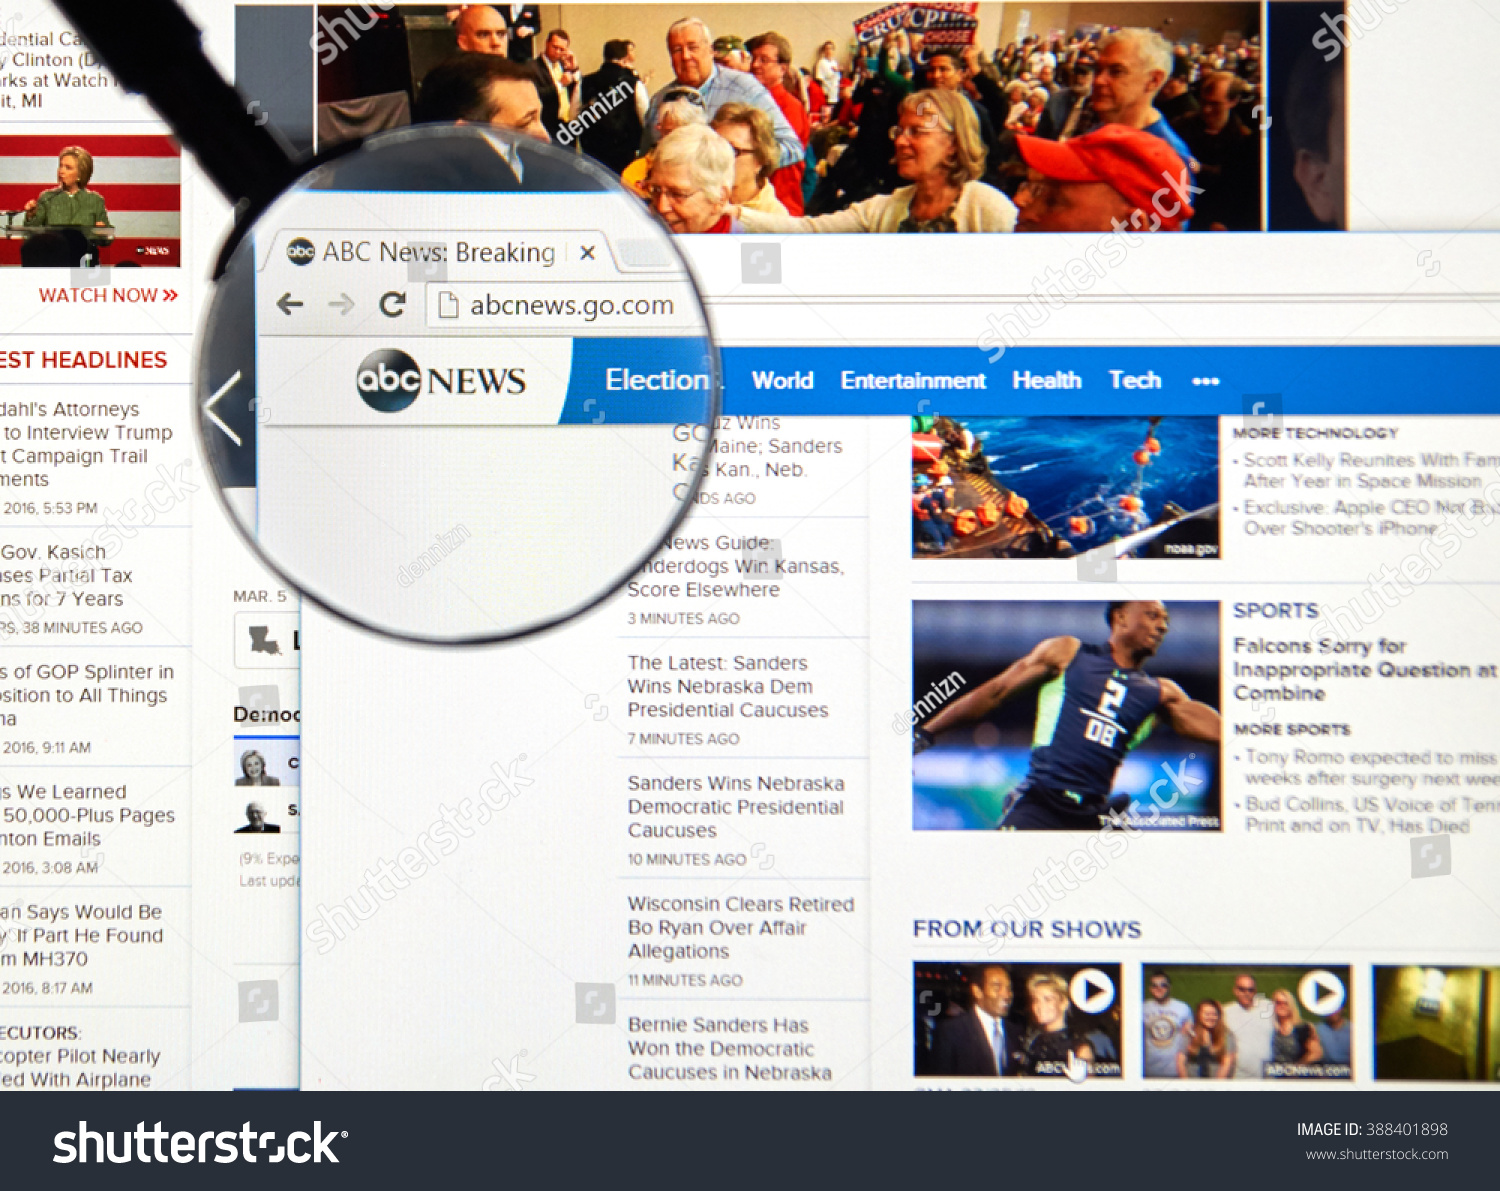Open the three-dots more sections menu
Viewport: 1500px width, 1191px height.
tap(1205, 381)
